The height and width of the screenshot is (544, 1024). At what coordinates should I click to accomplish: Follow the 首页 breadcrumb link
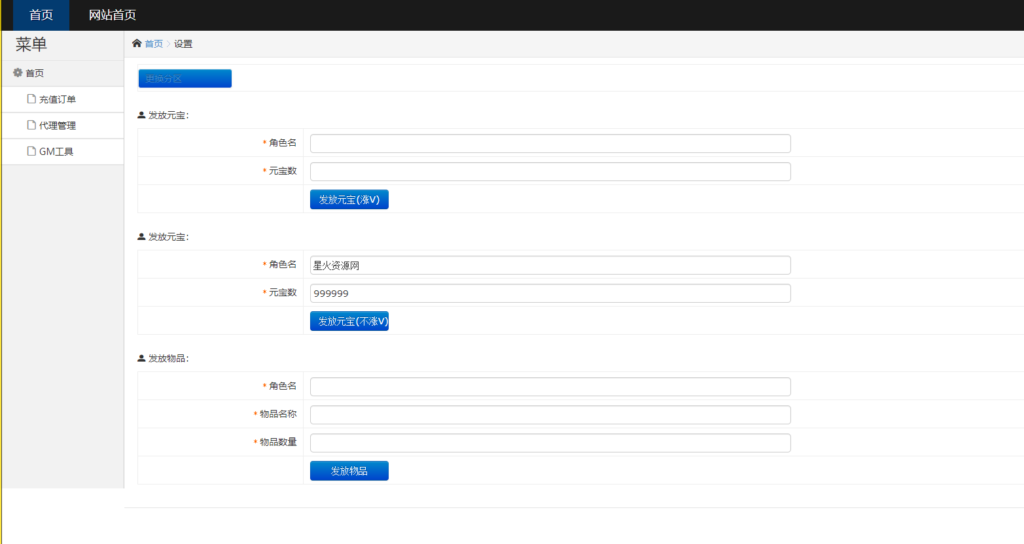pos(153,44)
